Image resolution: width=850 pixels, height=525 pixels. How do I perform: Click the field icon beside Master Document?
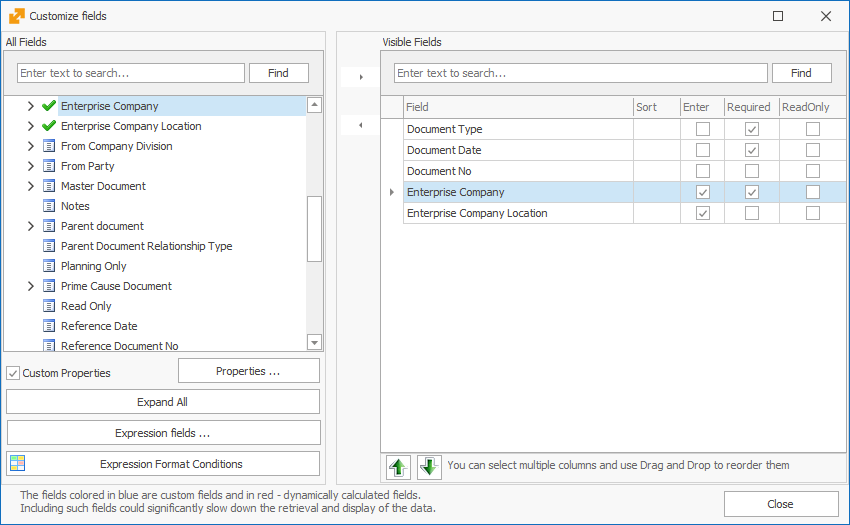click(x=49, y=186)
